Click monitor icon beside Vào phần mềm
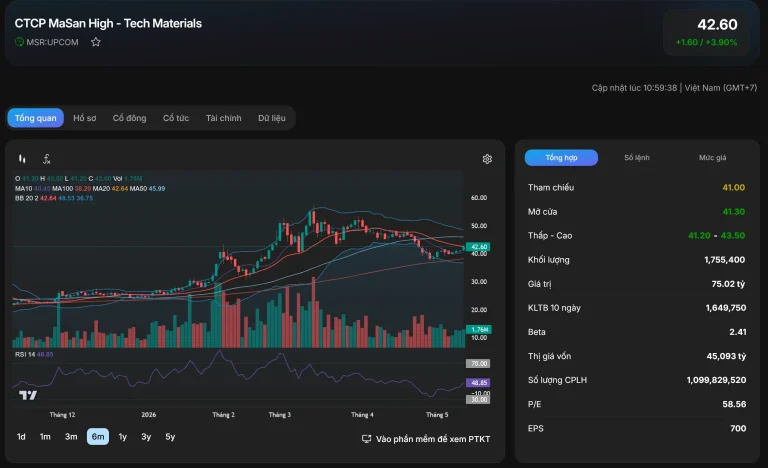The image size is (768, 468). [366, 439]
